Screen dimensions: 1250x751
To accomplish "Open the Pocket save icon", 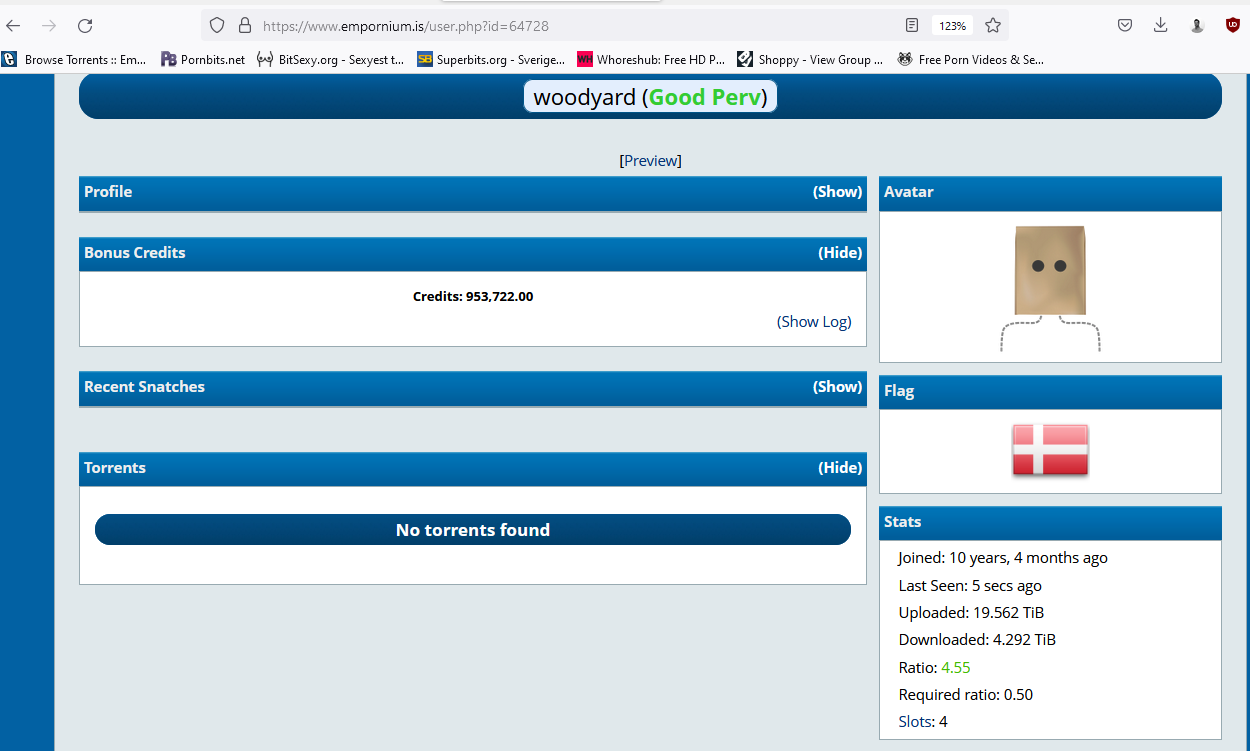I will 1124,26.
